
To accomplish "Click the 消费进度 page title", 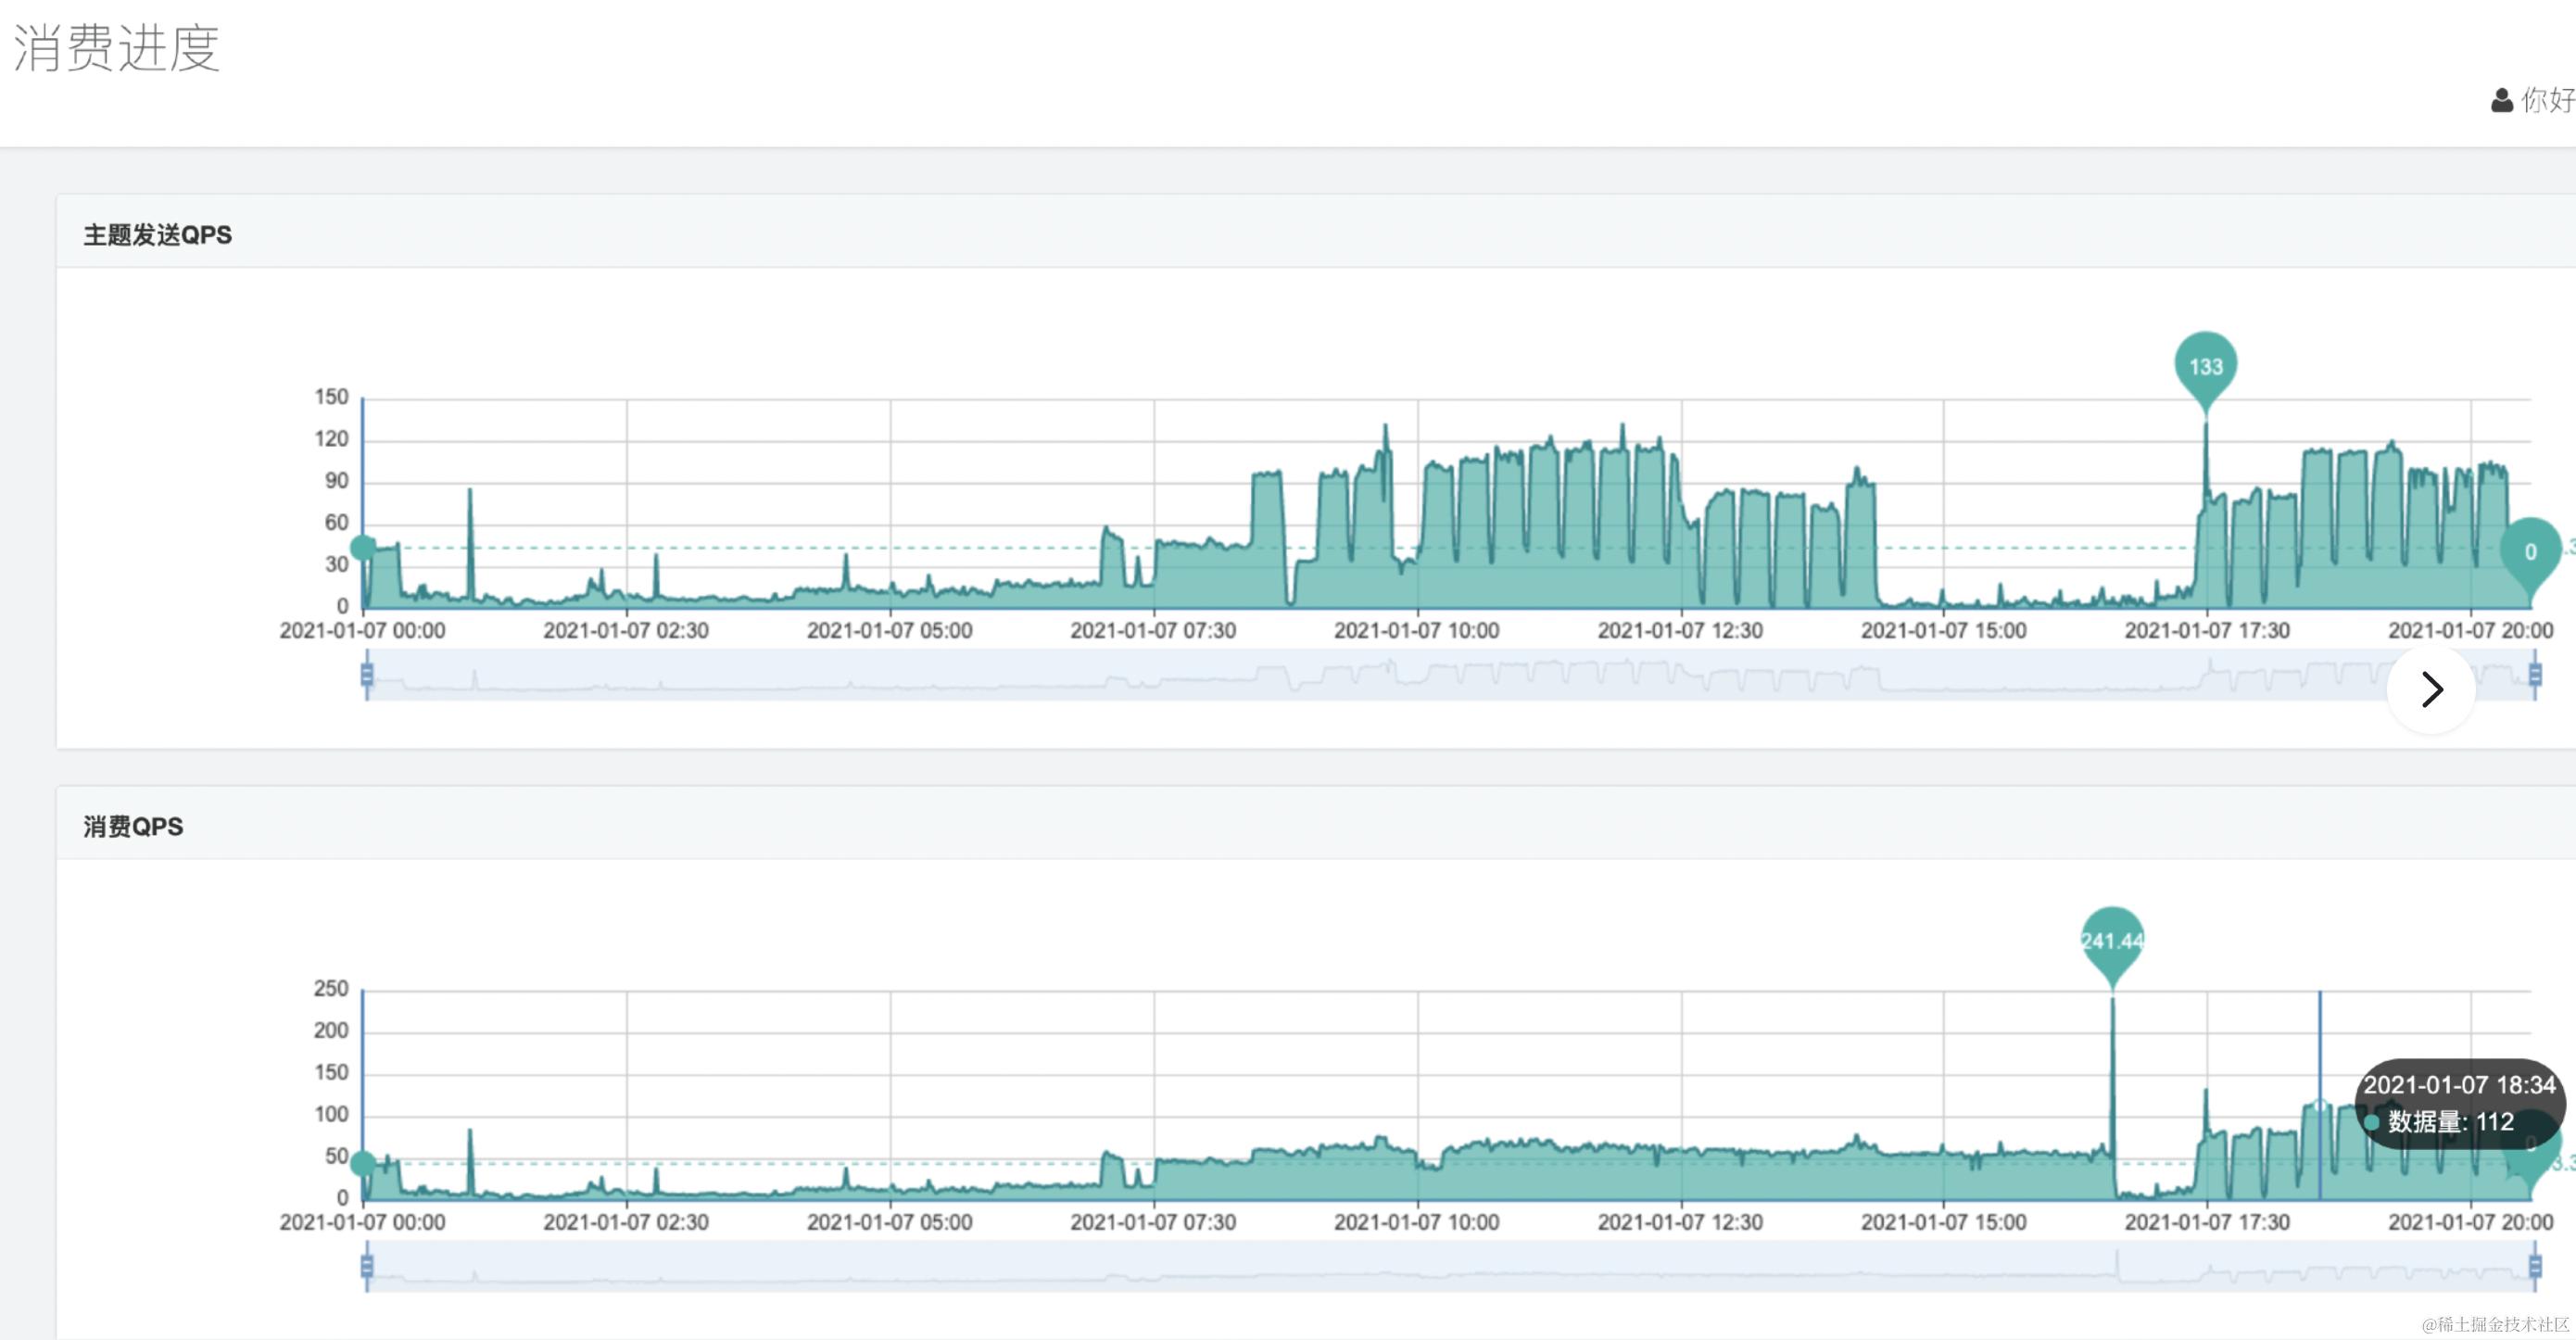I will tap(116, 48).
